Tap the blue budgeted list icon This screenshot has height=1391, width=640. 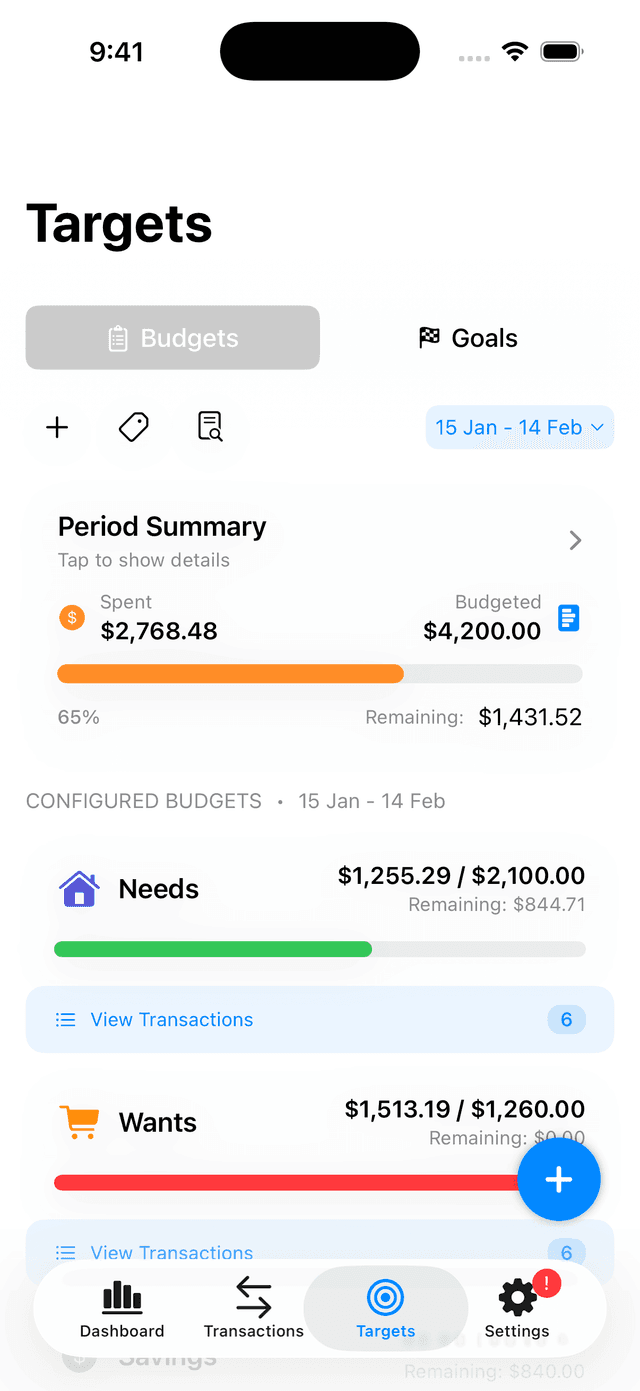coord(568,618)
